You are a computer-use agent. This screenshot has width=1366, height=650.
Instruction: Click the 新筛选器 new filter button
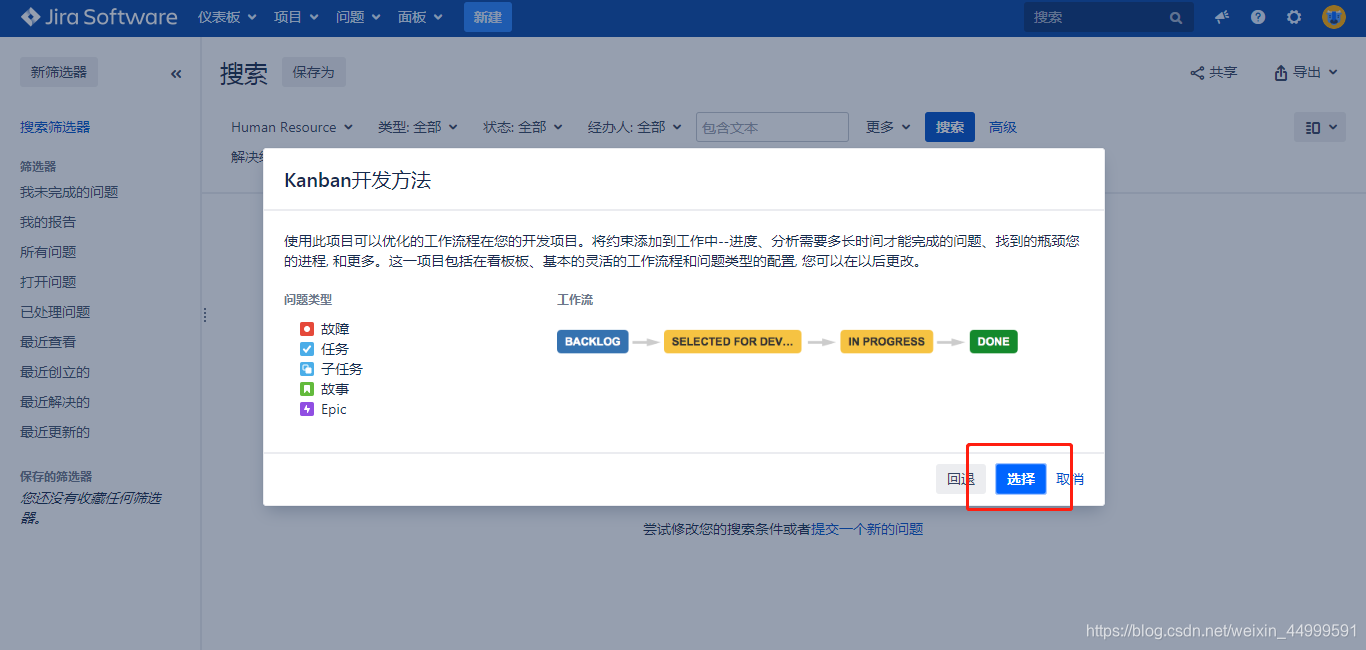59,72
